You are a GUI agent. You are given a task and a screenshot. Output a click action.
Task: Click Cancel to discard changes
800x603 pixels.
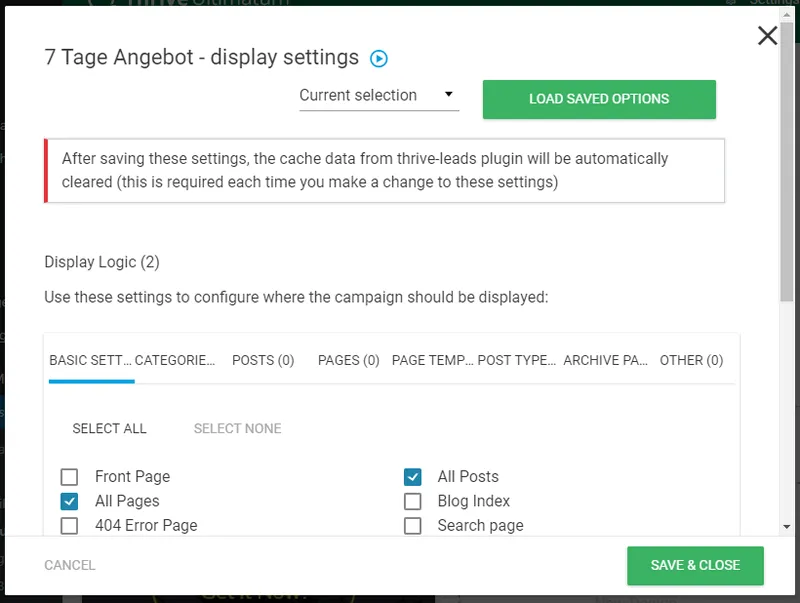click(x=70, y=565)
